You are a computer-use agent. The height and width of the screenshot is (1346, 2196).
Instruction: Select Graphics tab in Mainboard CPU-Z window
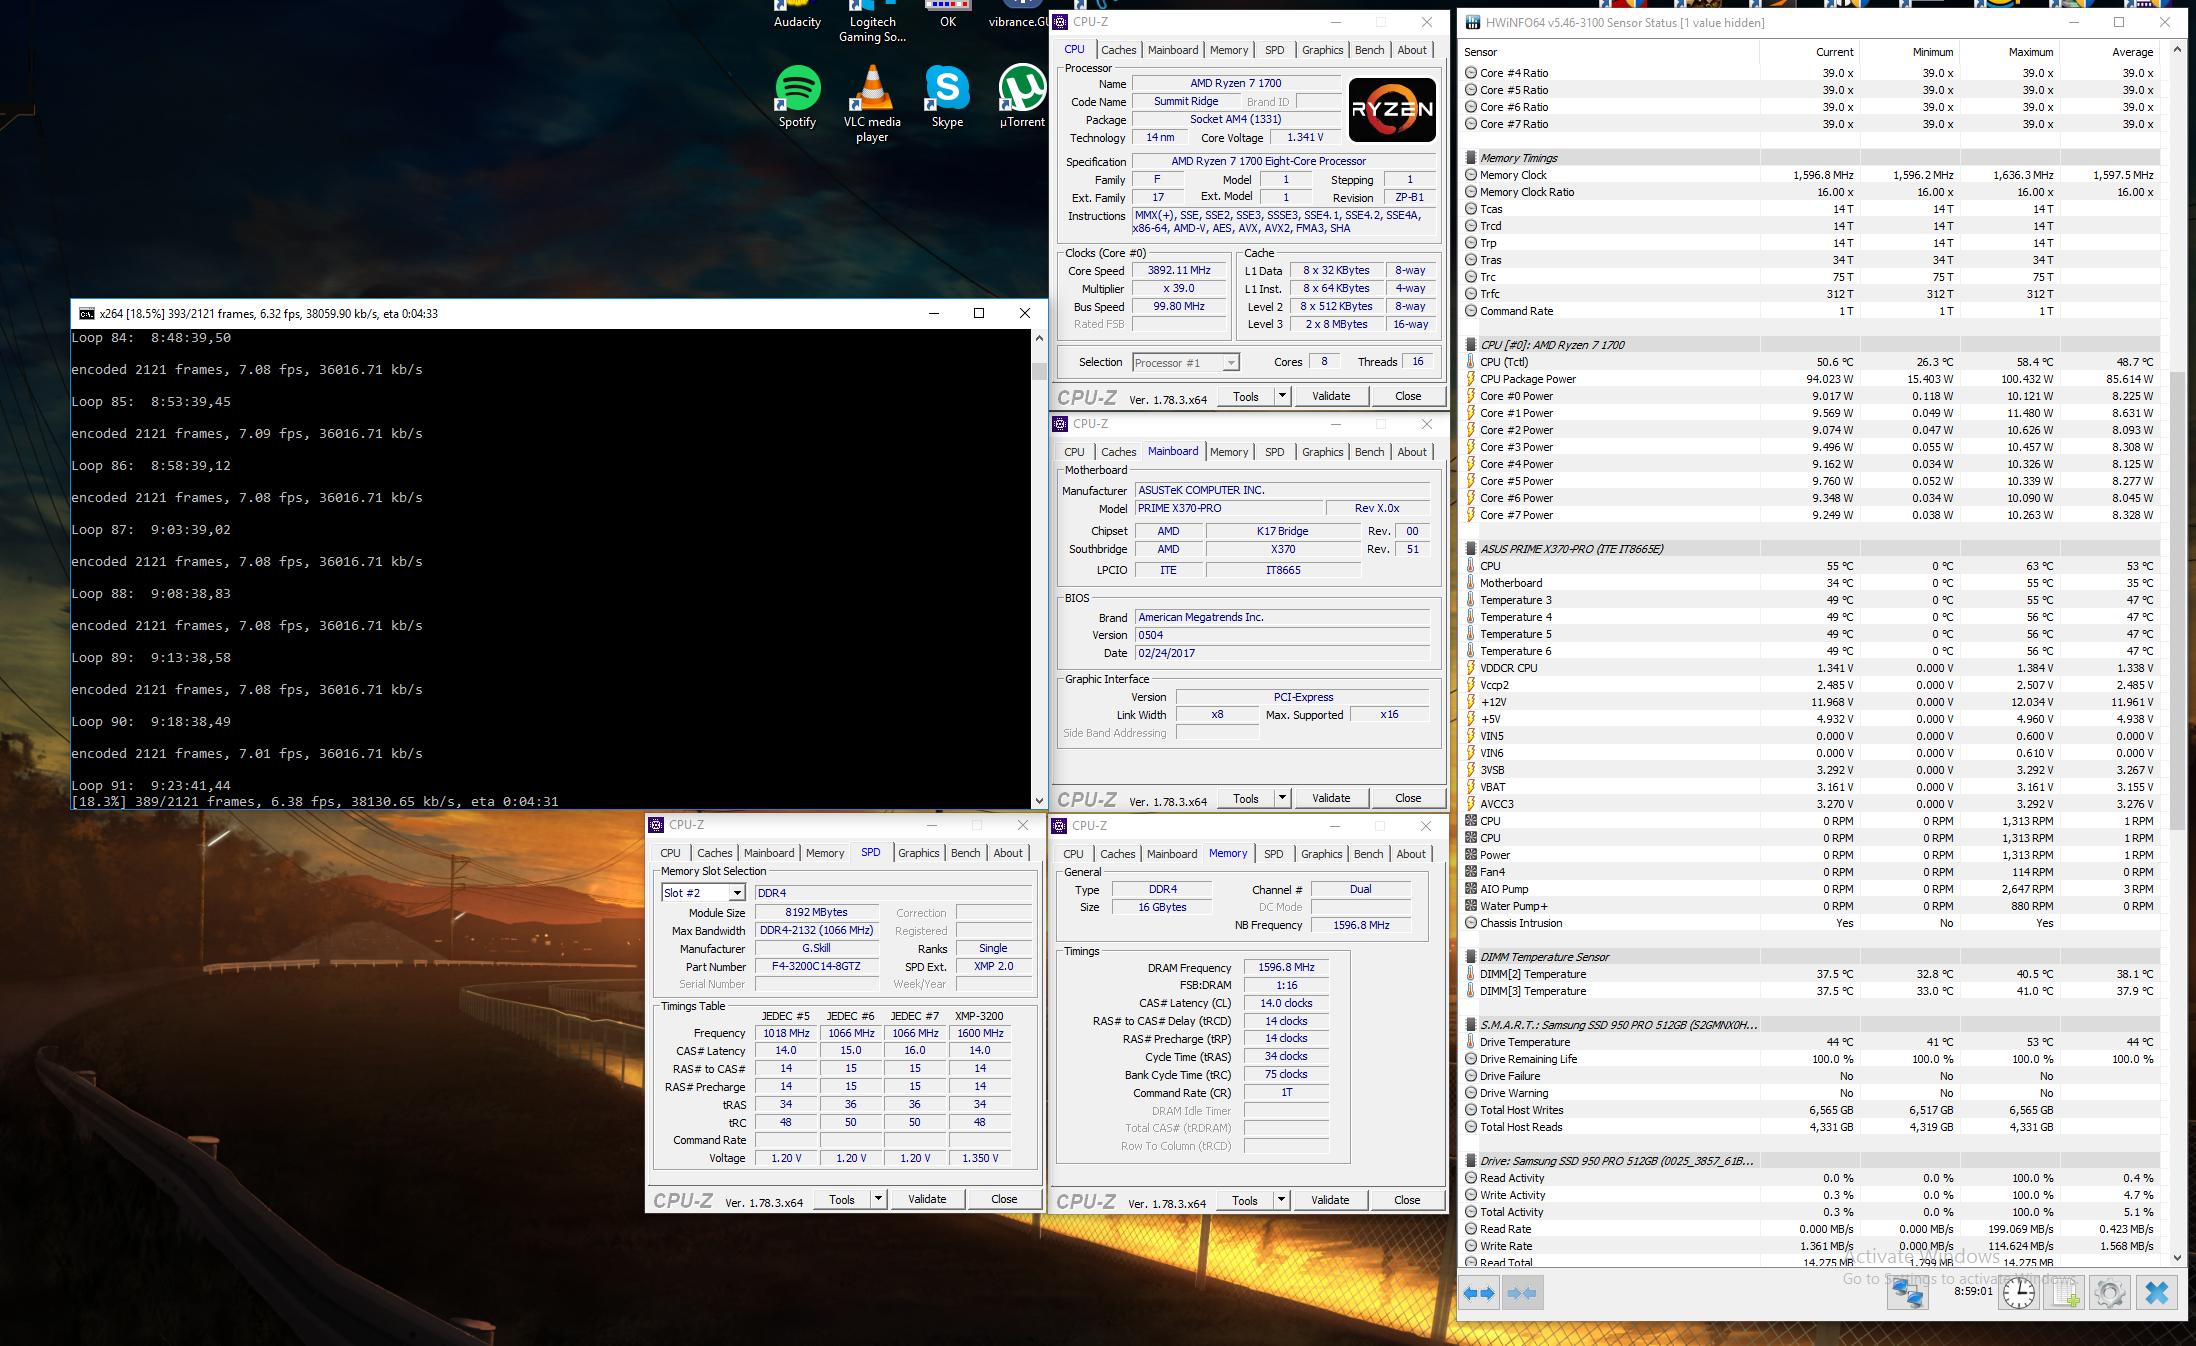point(1322,452)
